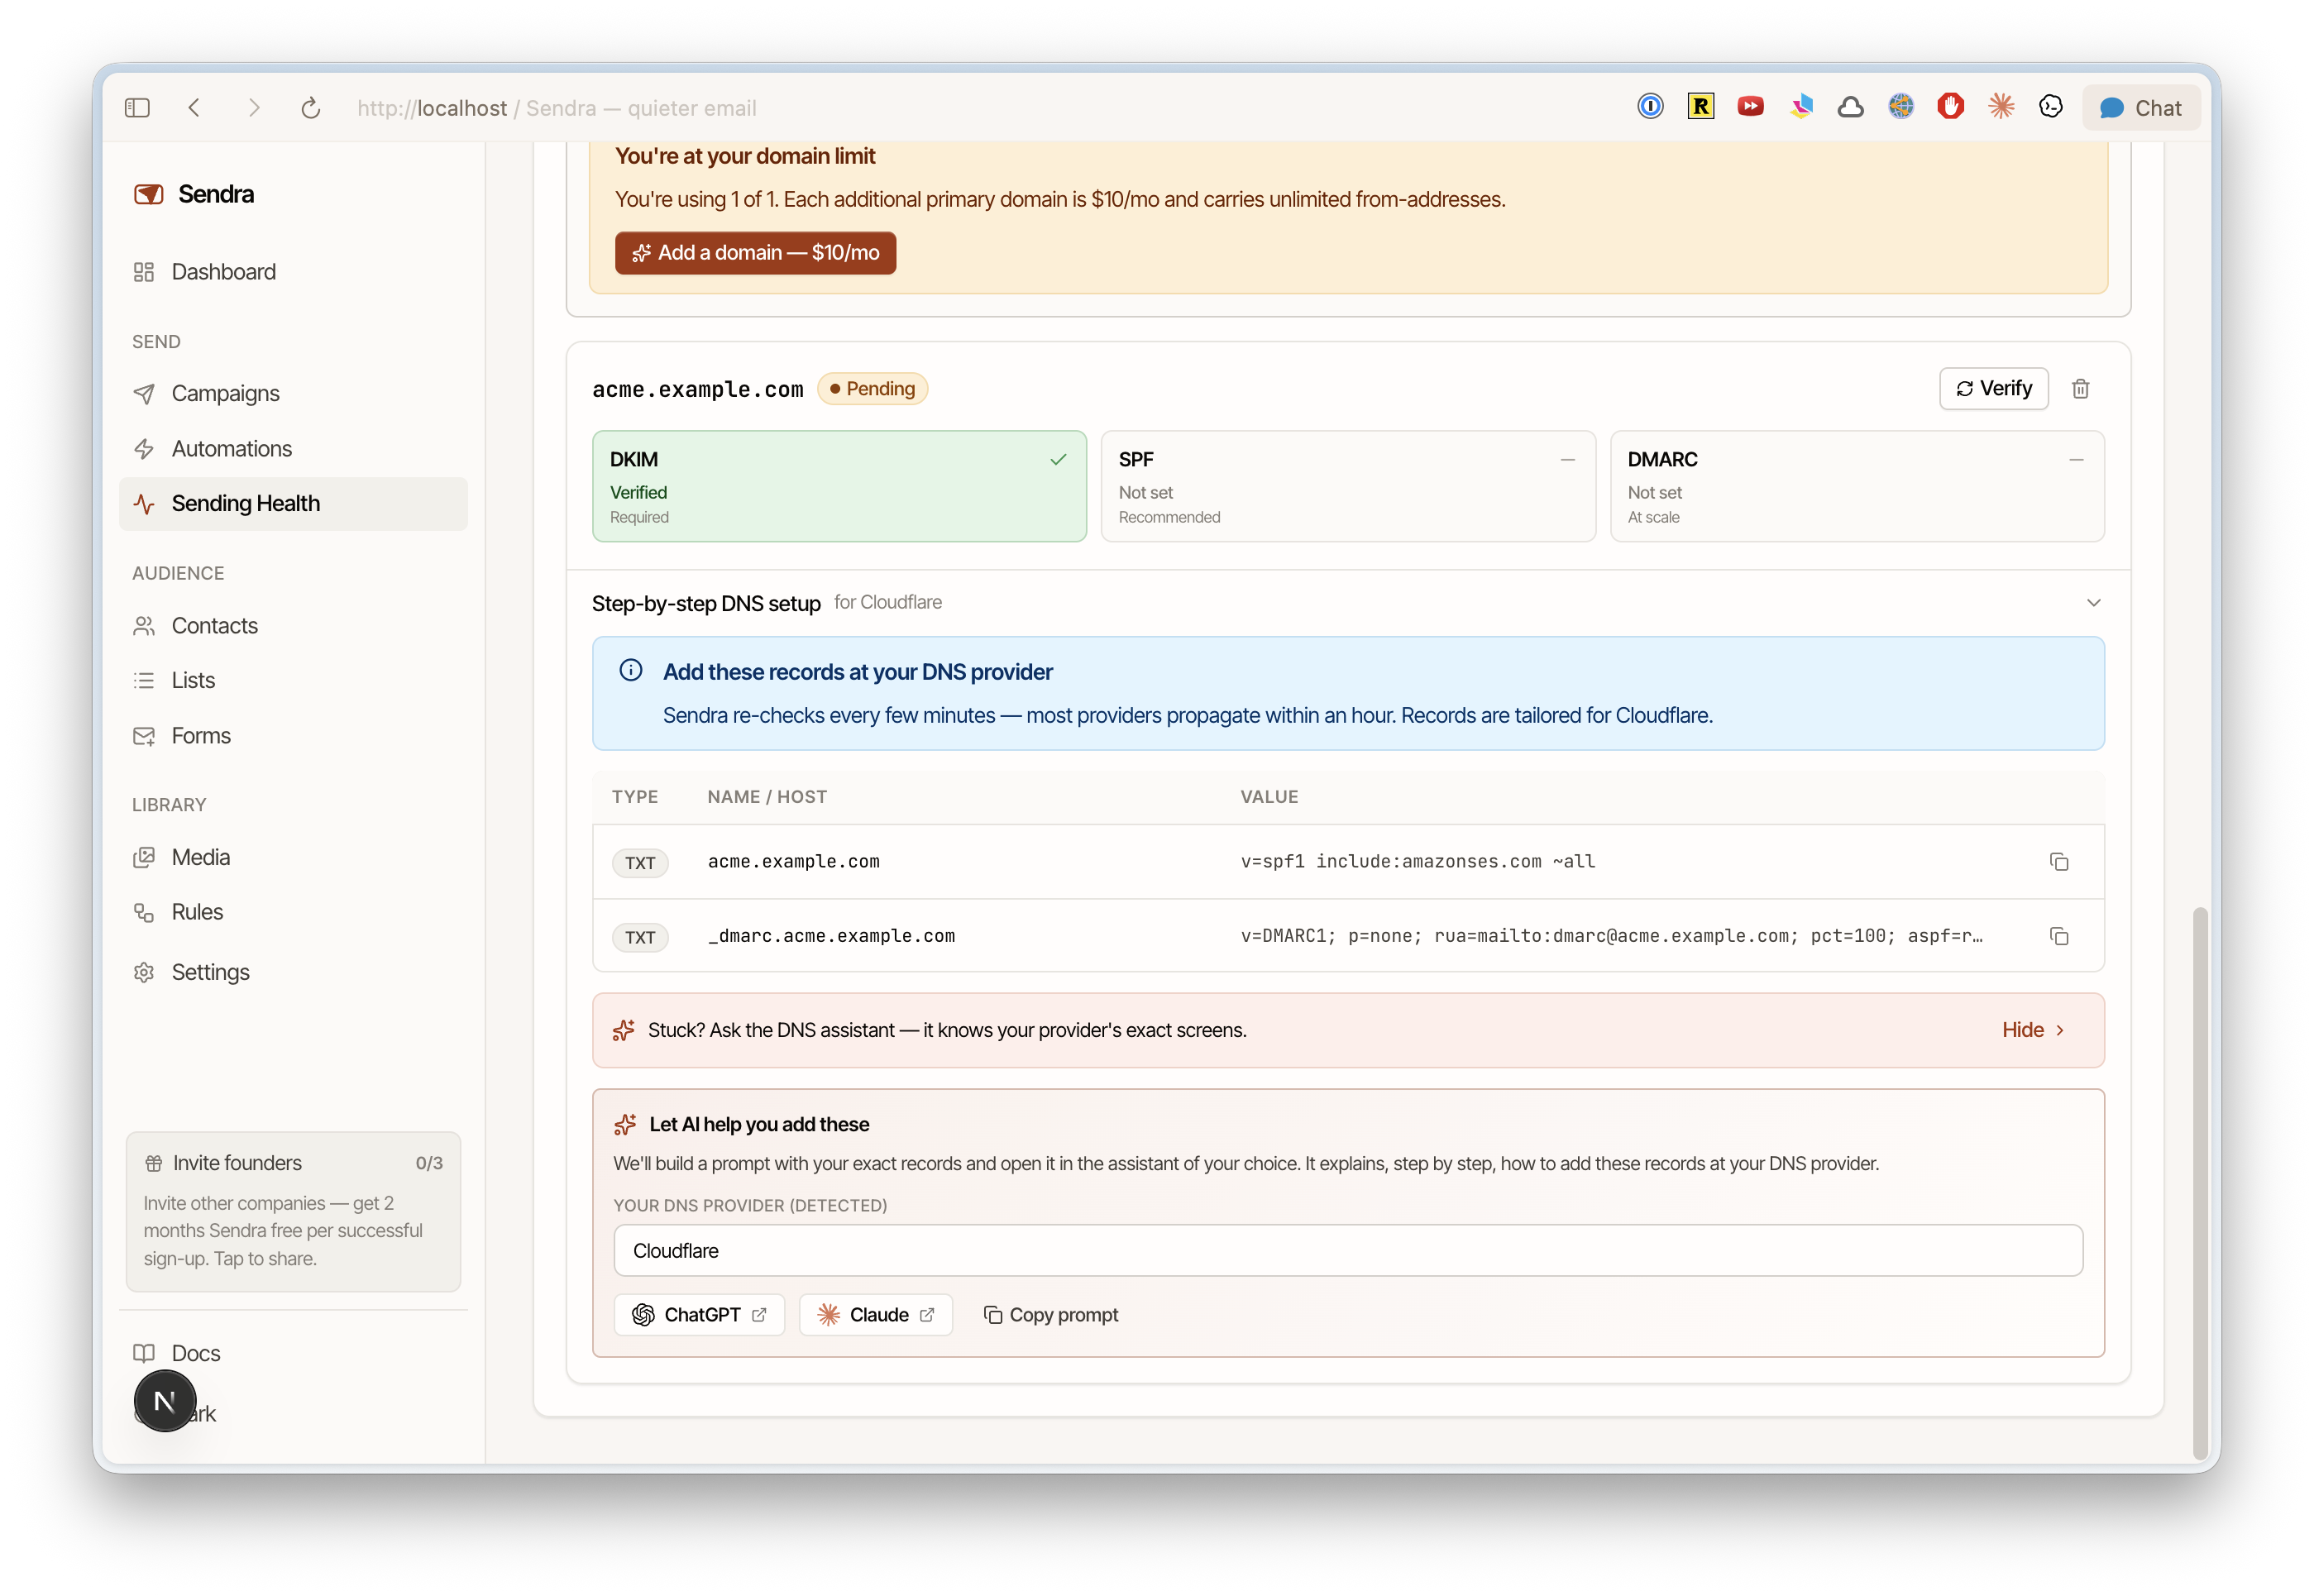Click the VALUE column header
Screen dimensions: 2314x1596
[x=1269, y=797]
